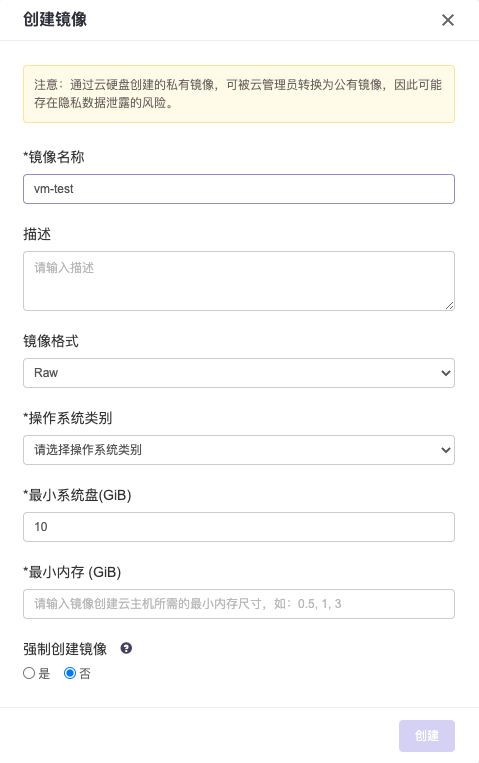Viewport: 479px width, 763px height.
Task: Click the chevron arrow on the Raw selector
Action: point(445,373)
